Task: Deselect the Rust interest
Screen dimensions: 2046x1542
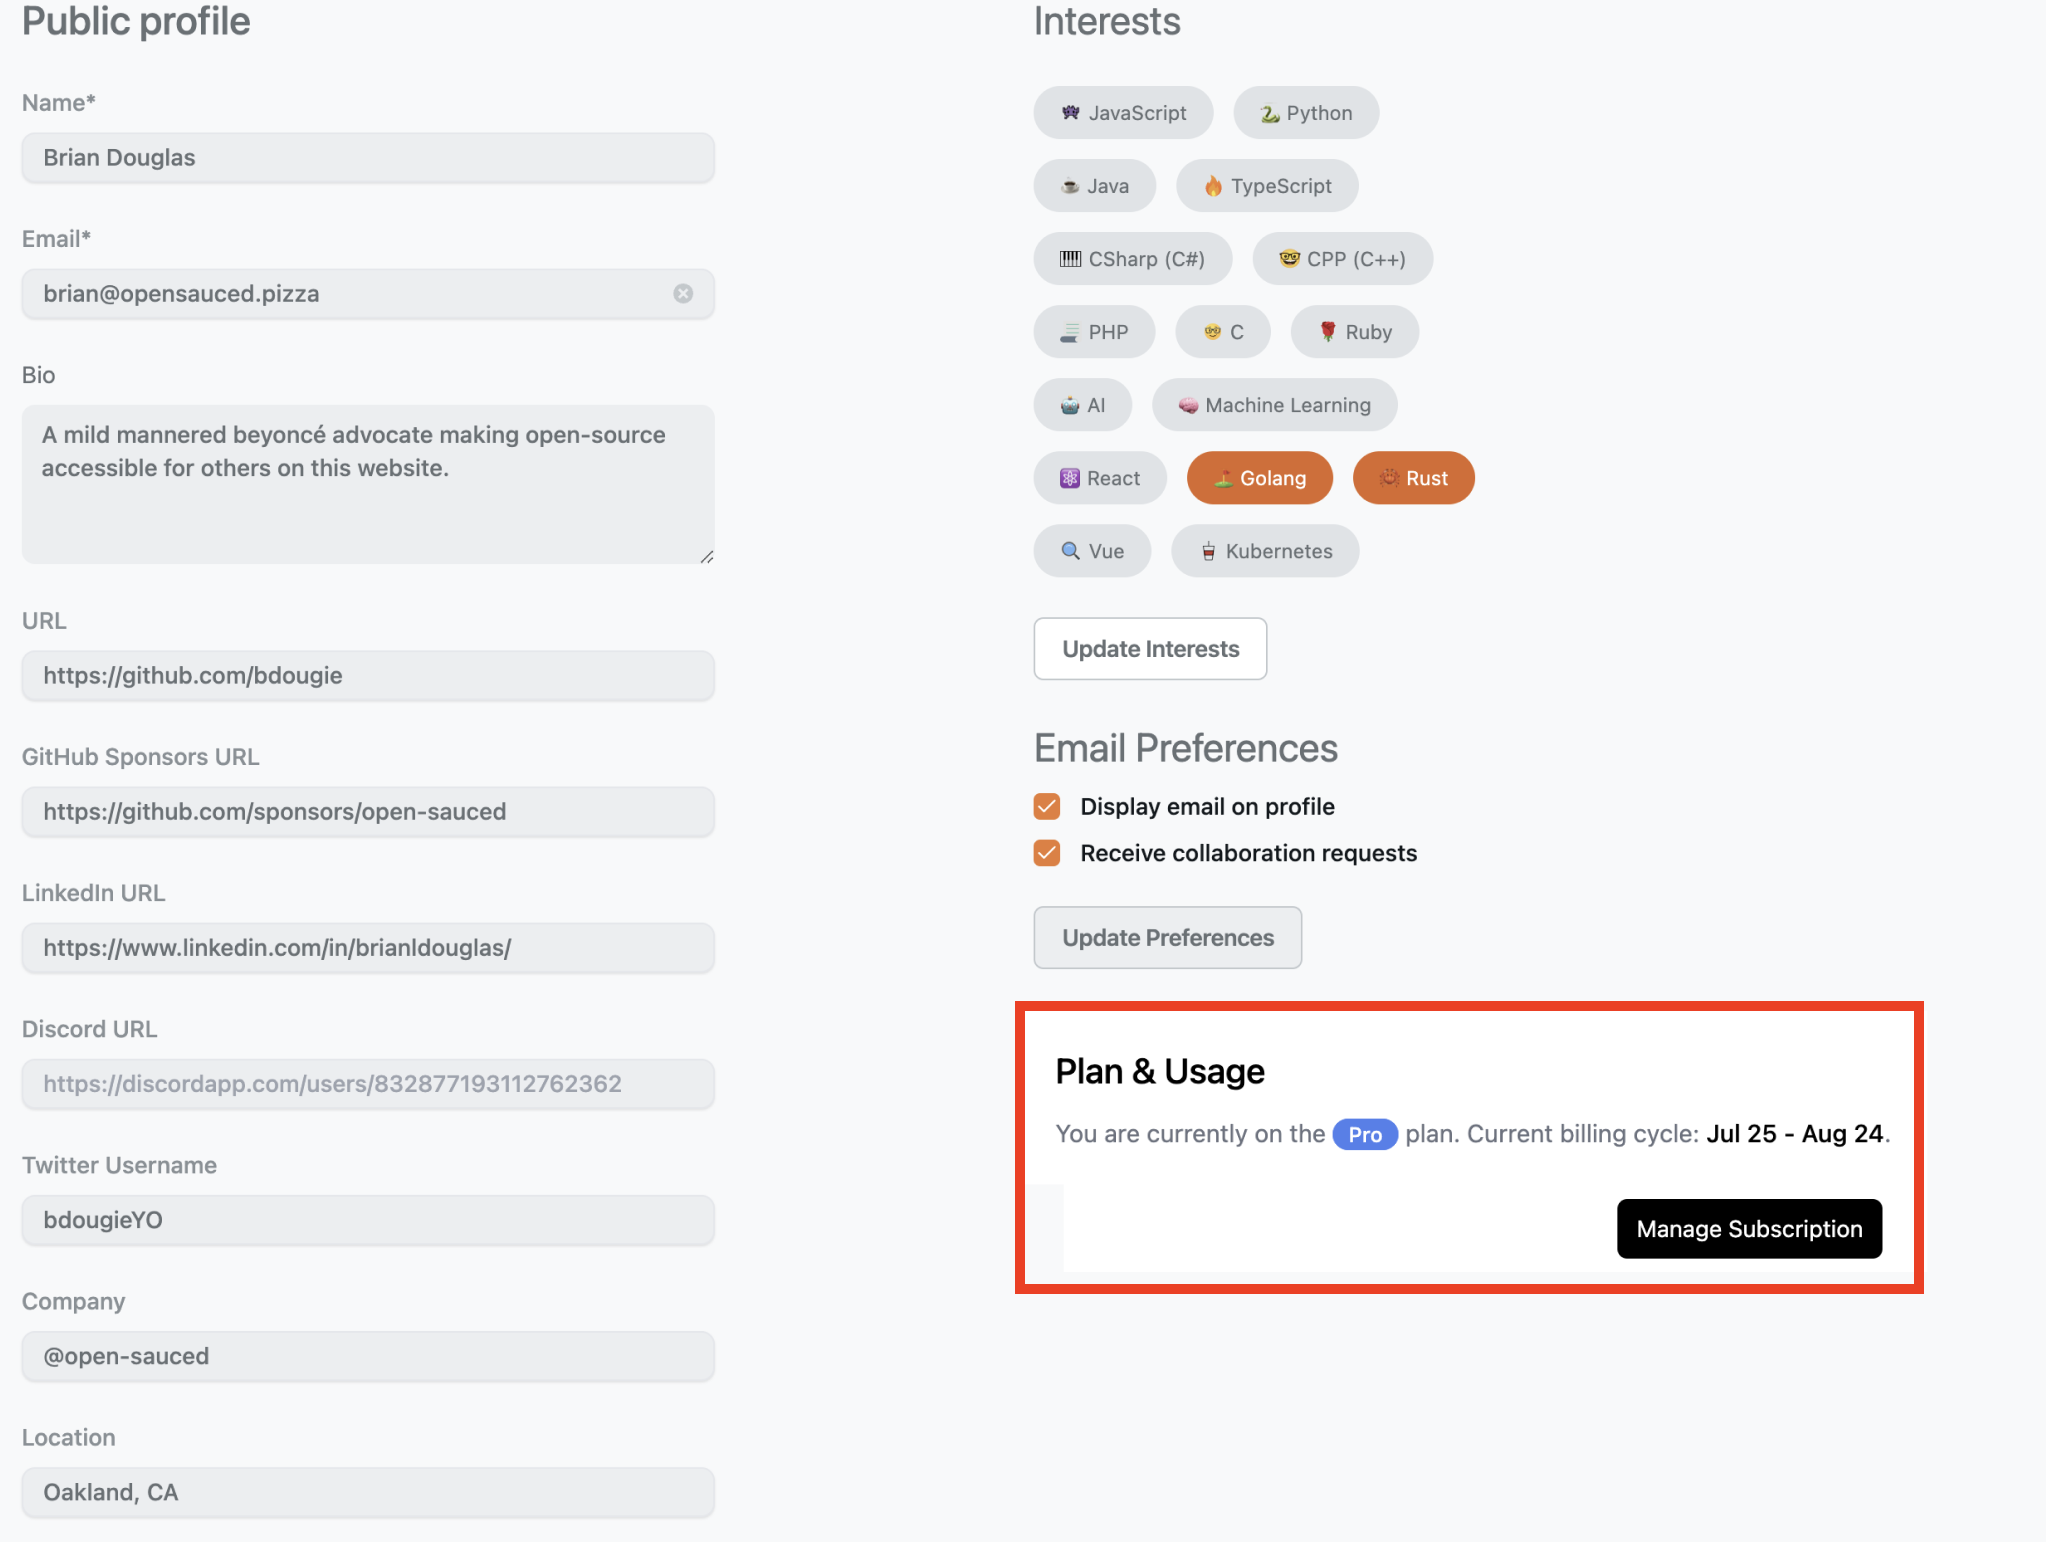Action: click(x=1413, y=478)
